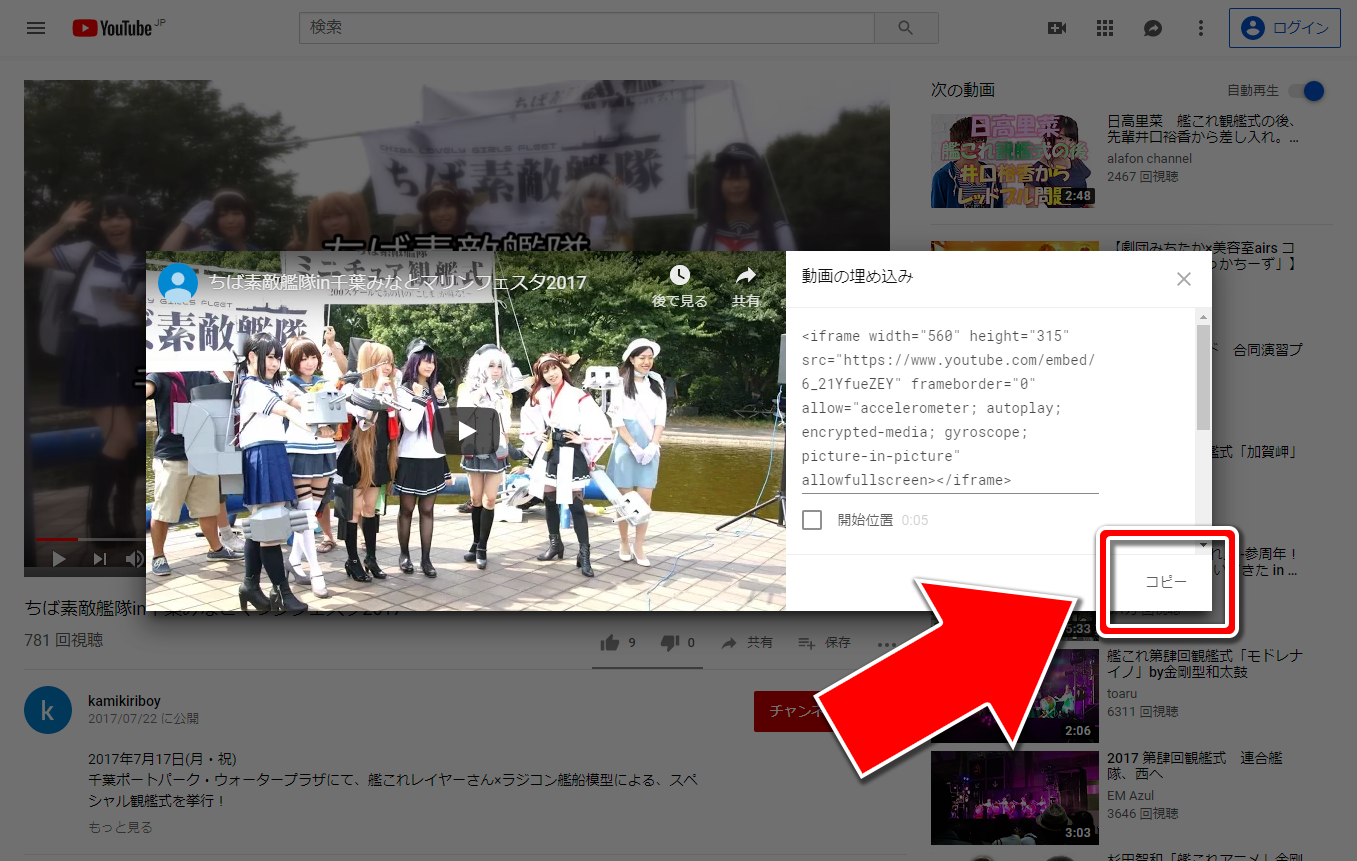Click 保存 save to playlist
The width and height of the screenshot is (1357, 861).
824,643
